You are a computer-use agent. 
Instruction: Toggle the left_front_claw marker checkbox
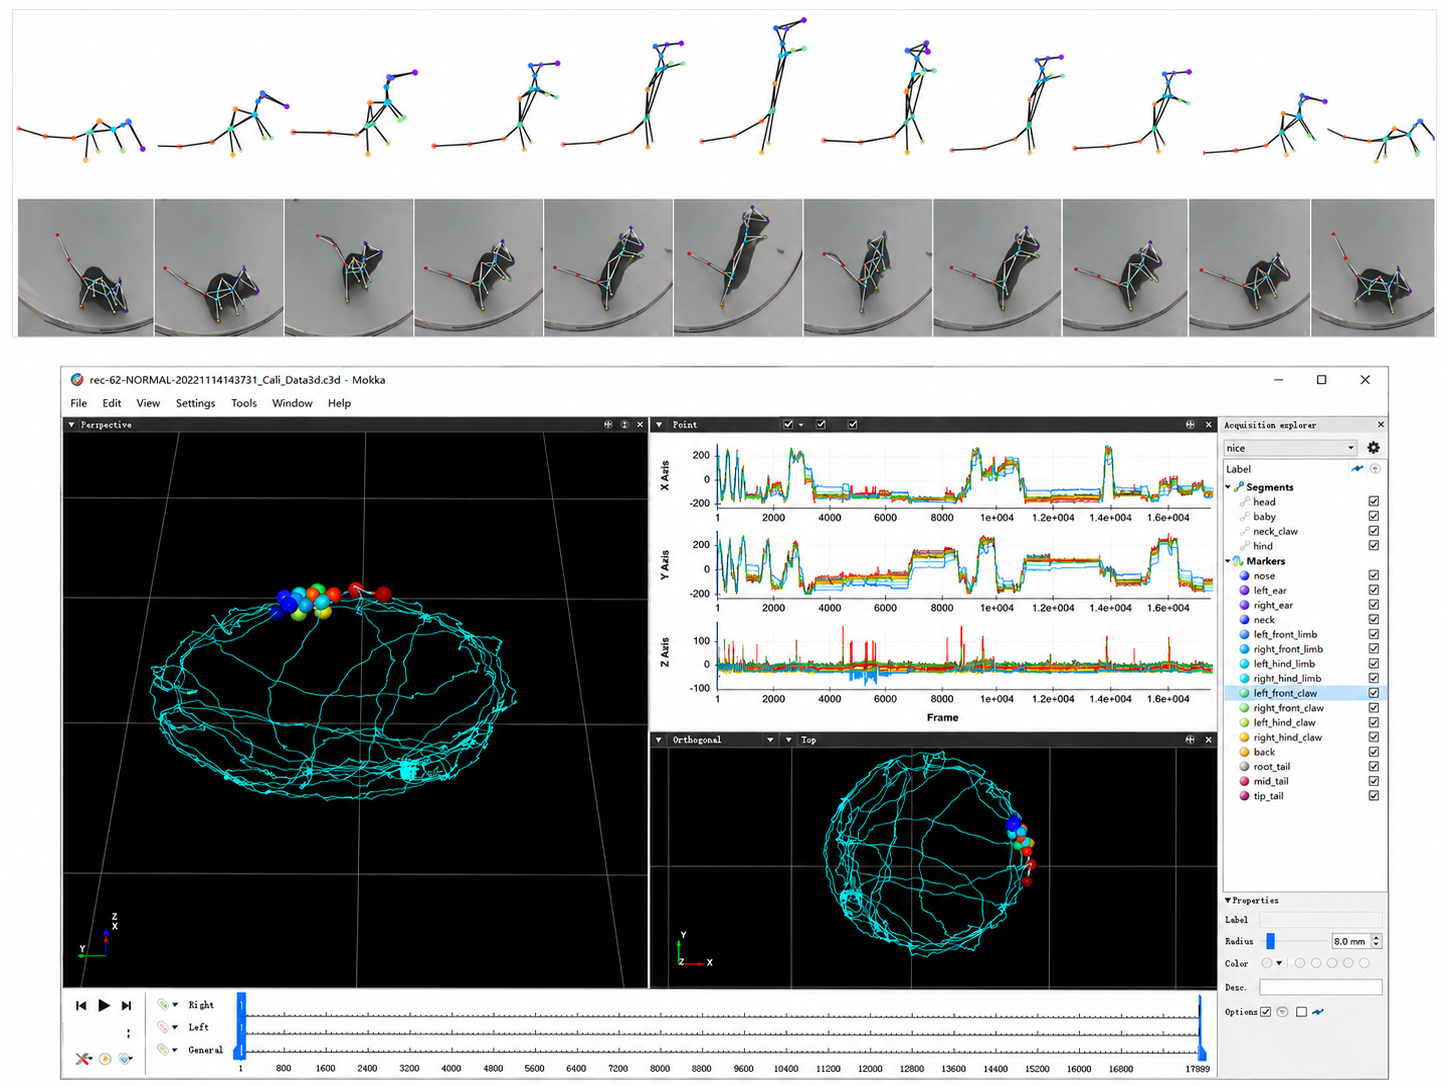point(1374,693)
